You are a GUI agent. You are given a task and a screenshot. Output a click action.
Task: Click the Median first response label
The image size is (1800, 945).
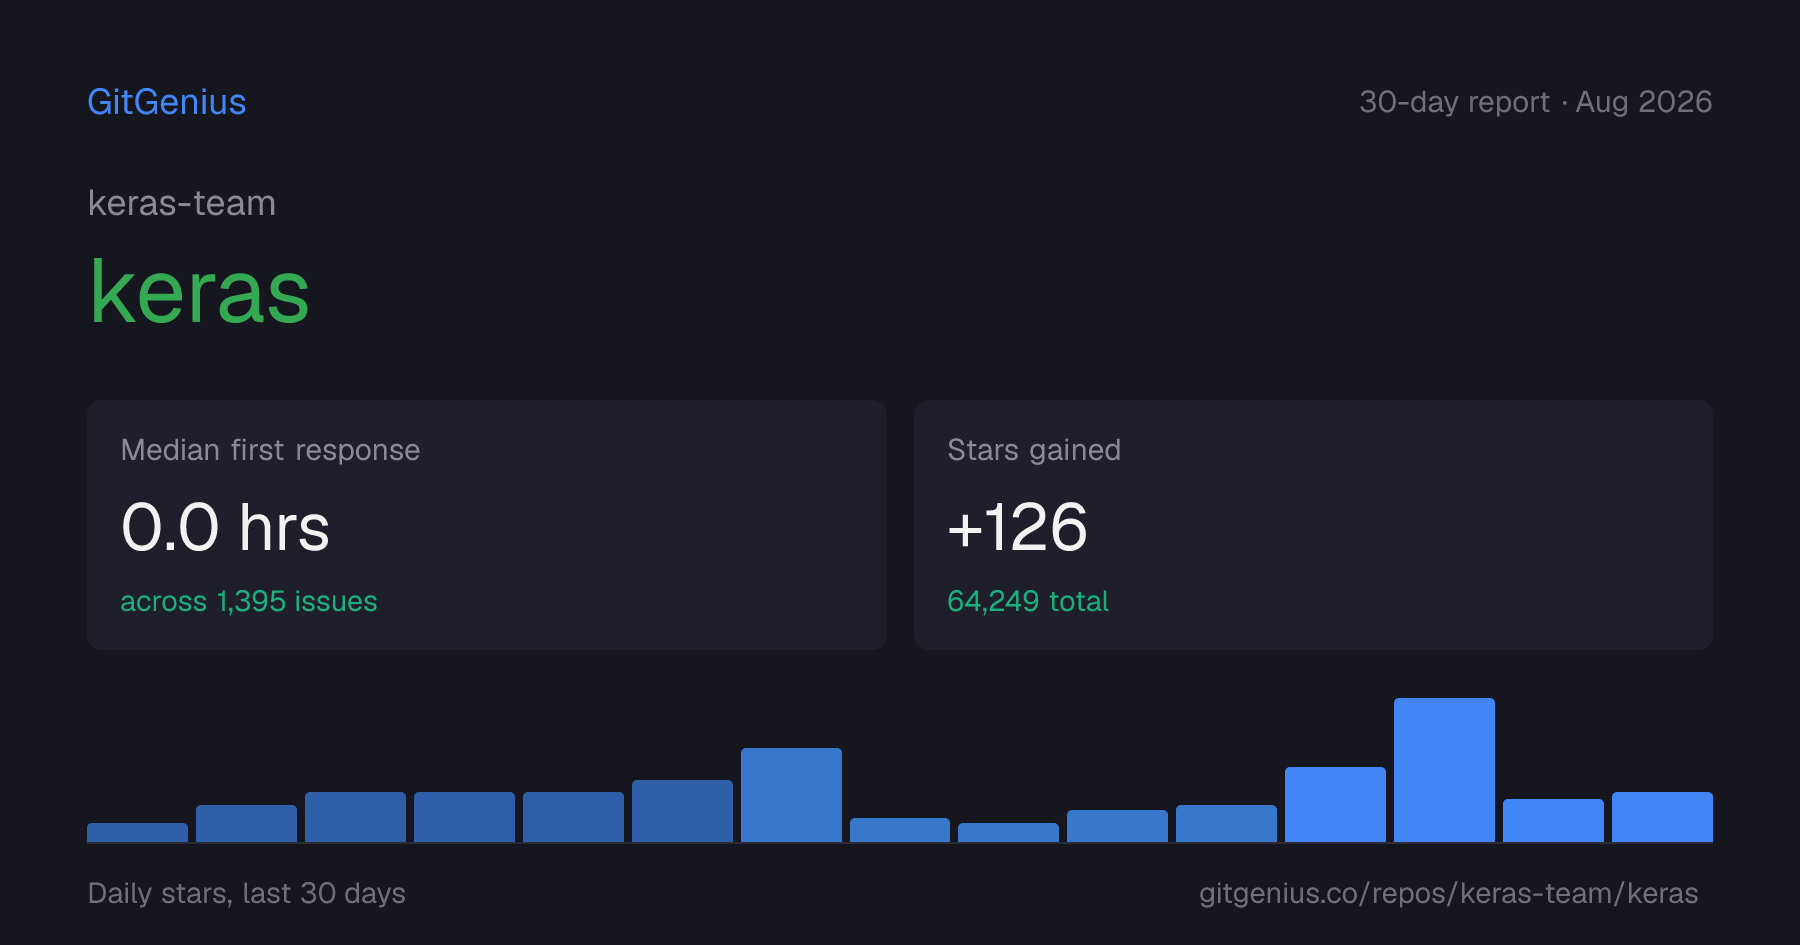pyautogui.click(x=270, y=450)
